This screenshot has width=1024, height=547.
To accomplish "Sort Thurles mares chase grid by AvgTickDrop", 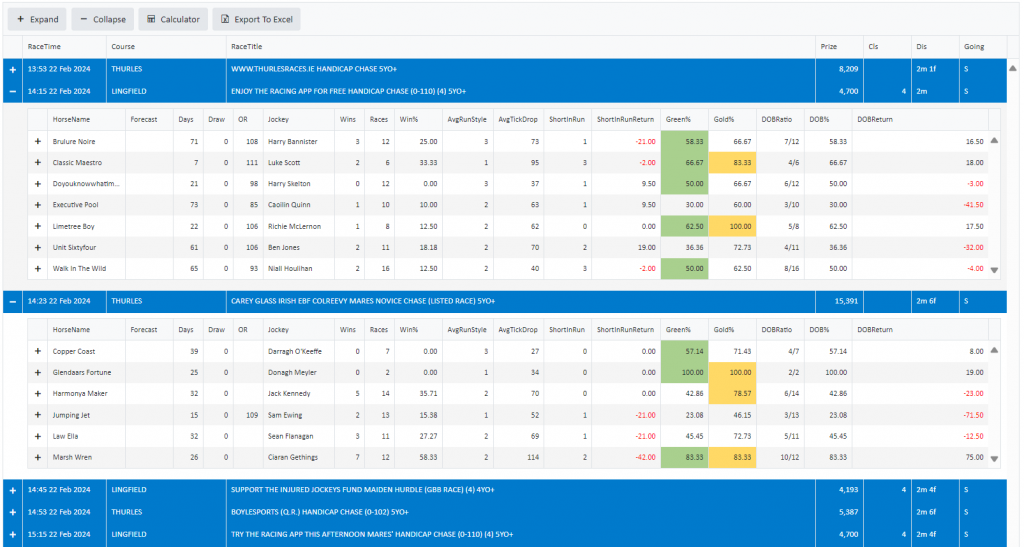I will tap(517, 330).
